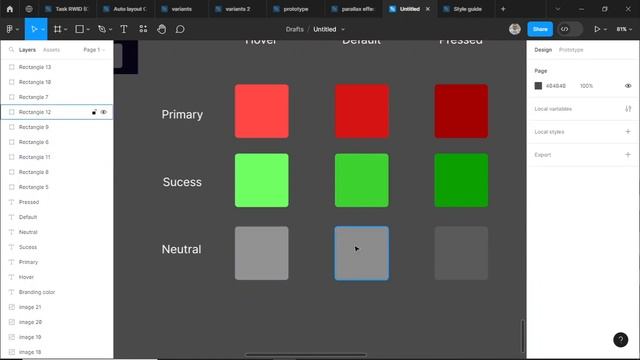Image resolution: width=640 pixels, height=360 pixels.
Task: Click the search icon in Layers panel
Action: tap(11, 50)
